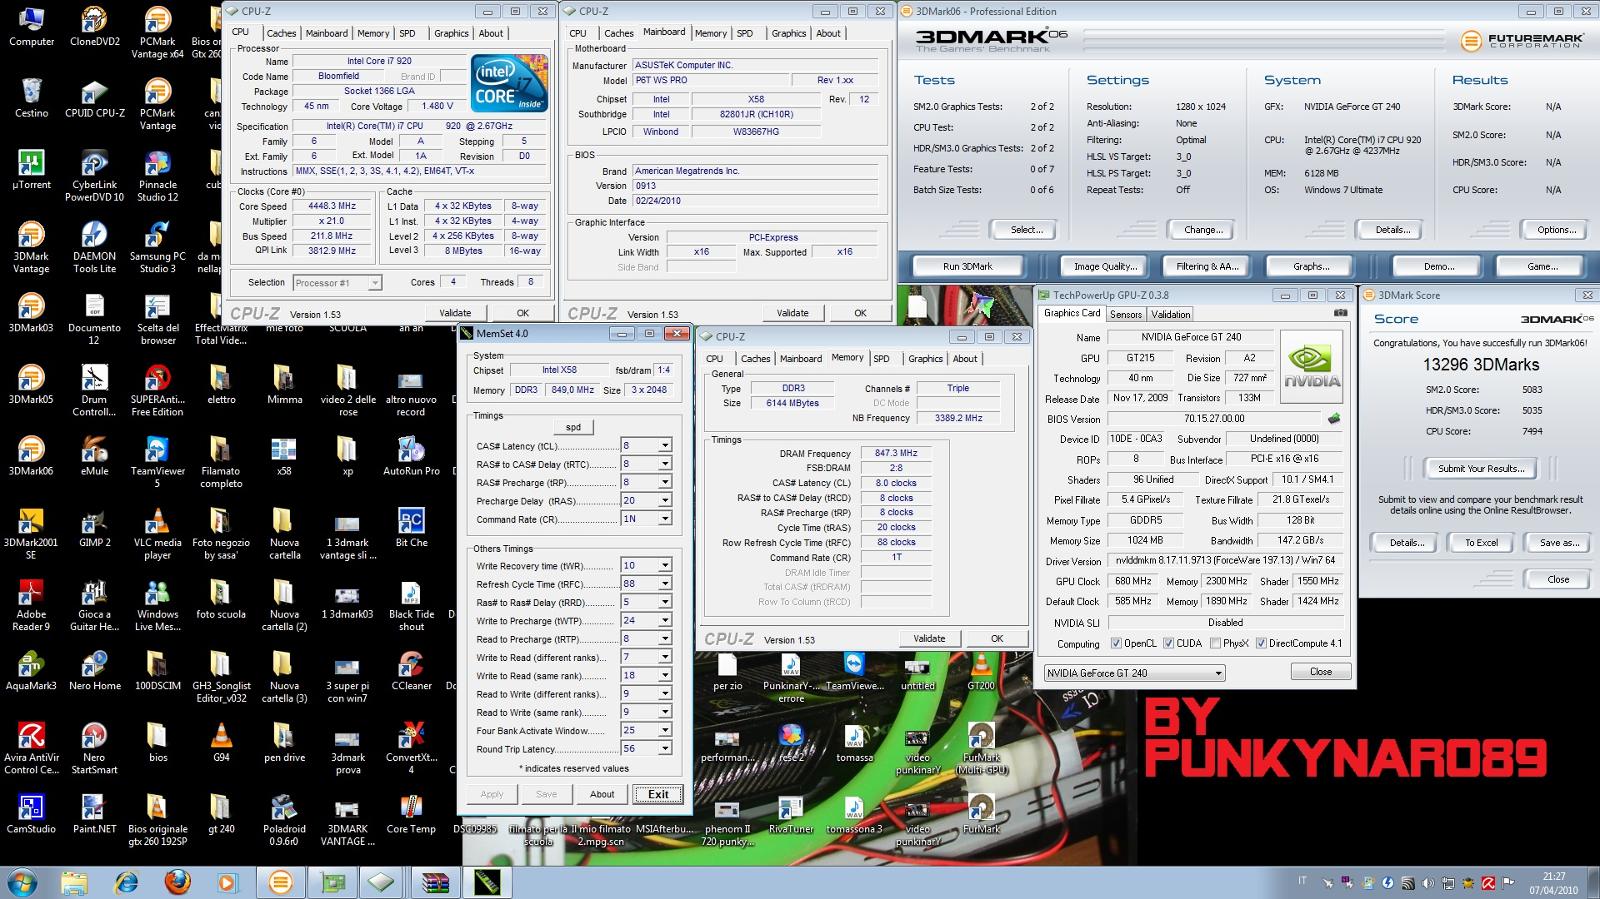This screenshot has width=1600, height=899.
Task: Click the MemSet About button
Action: point(602,794)
